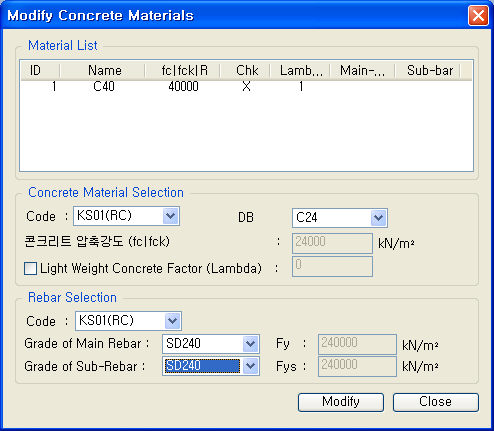Enable Light Weight Concrete Factor checkbox
494x431 pixels.
click(x=31, y=268)
